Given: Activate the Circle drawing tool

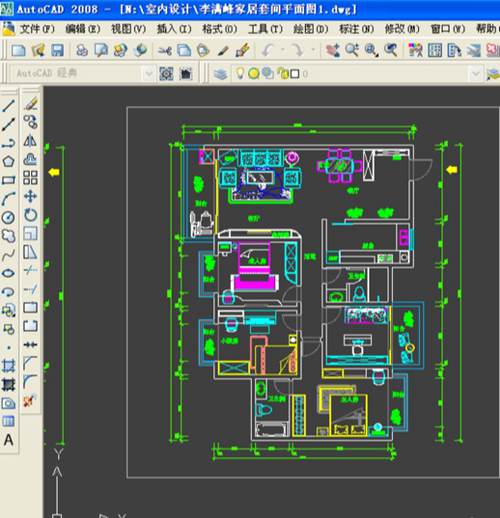Looking at the screenshot, I should click(8, 218).
